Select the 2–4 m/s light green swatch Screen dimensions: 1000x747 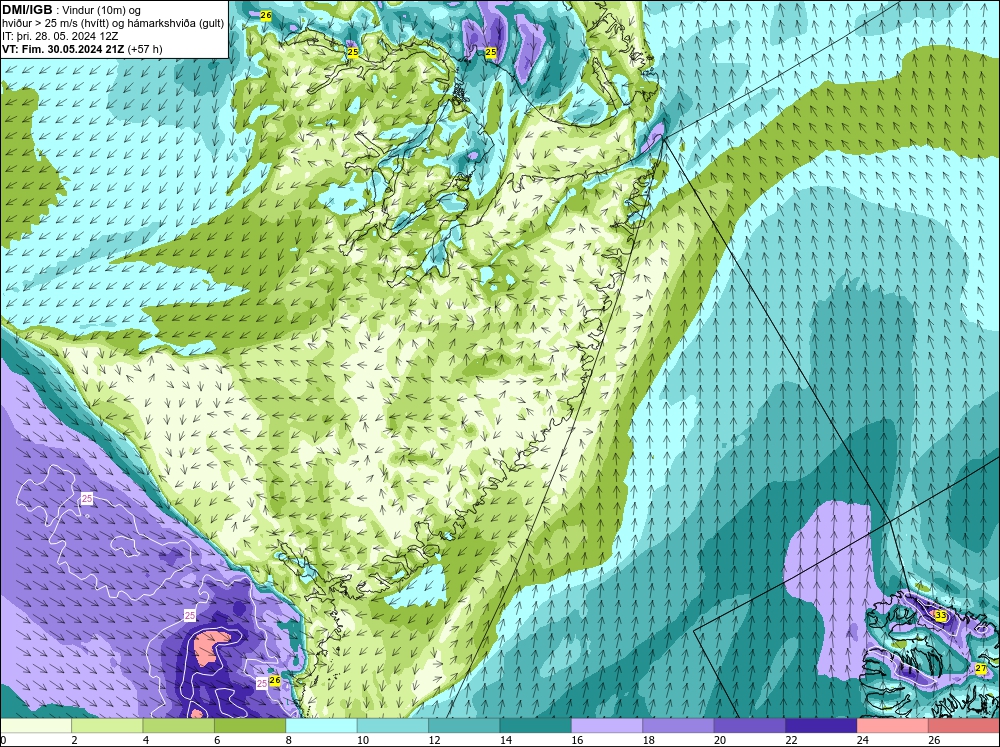[x=107, y=726]
